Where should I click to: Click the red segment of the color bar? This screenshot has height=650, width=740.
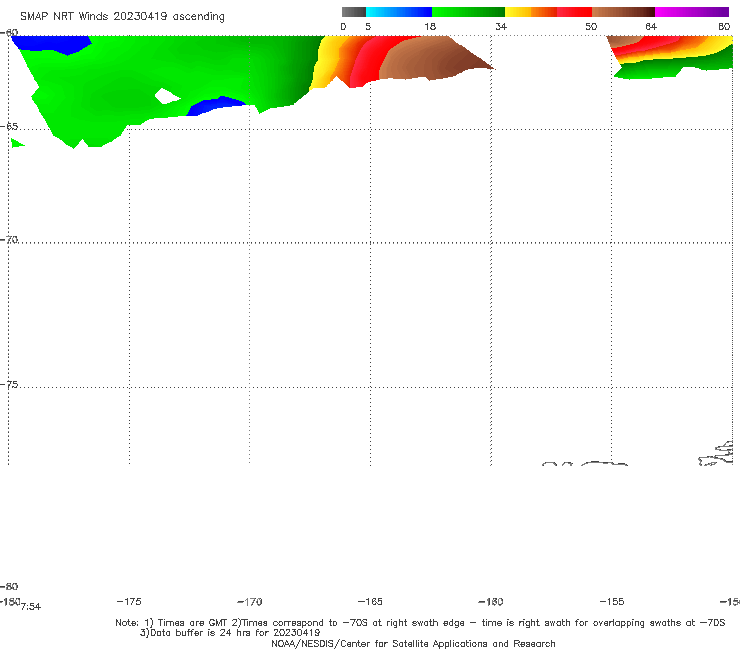coord(574,12)
